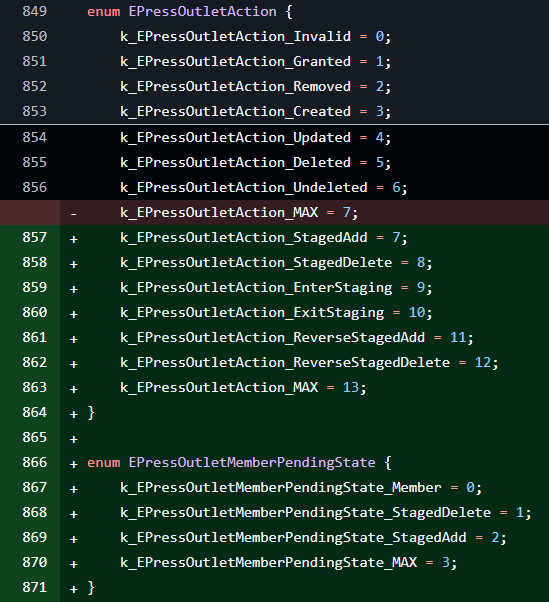
Task: Click the minus marker on the removed line
Action: [73, 213]
